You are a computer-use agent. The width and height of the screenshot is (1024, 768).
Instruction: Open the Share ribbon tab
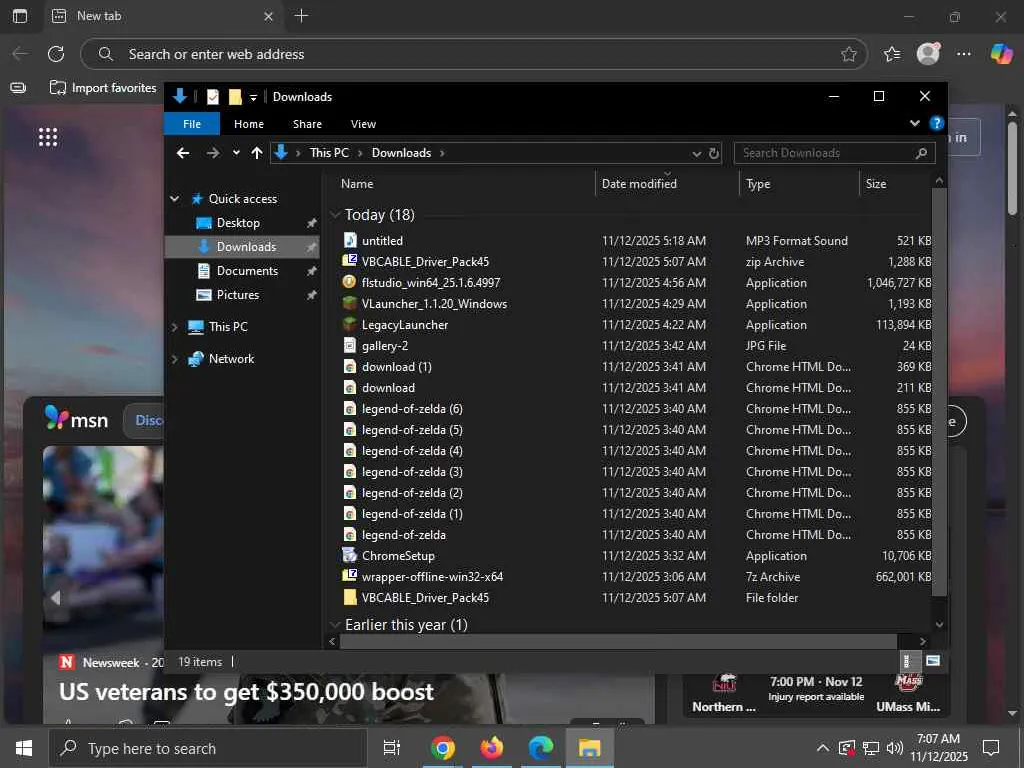[307, 123]
